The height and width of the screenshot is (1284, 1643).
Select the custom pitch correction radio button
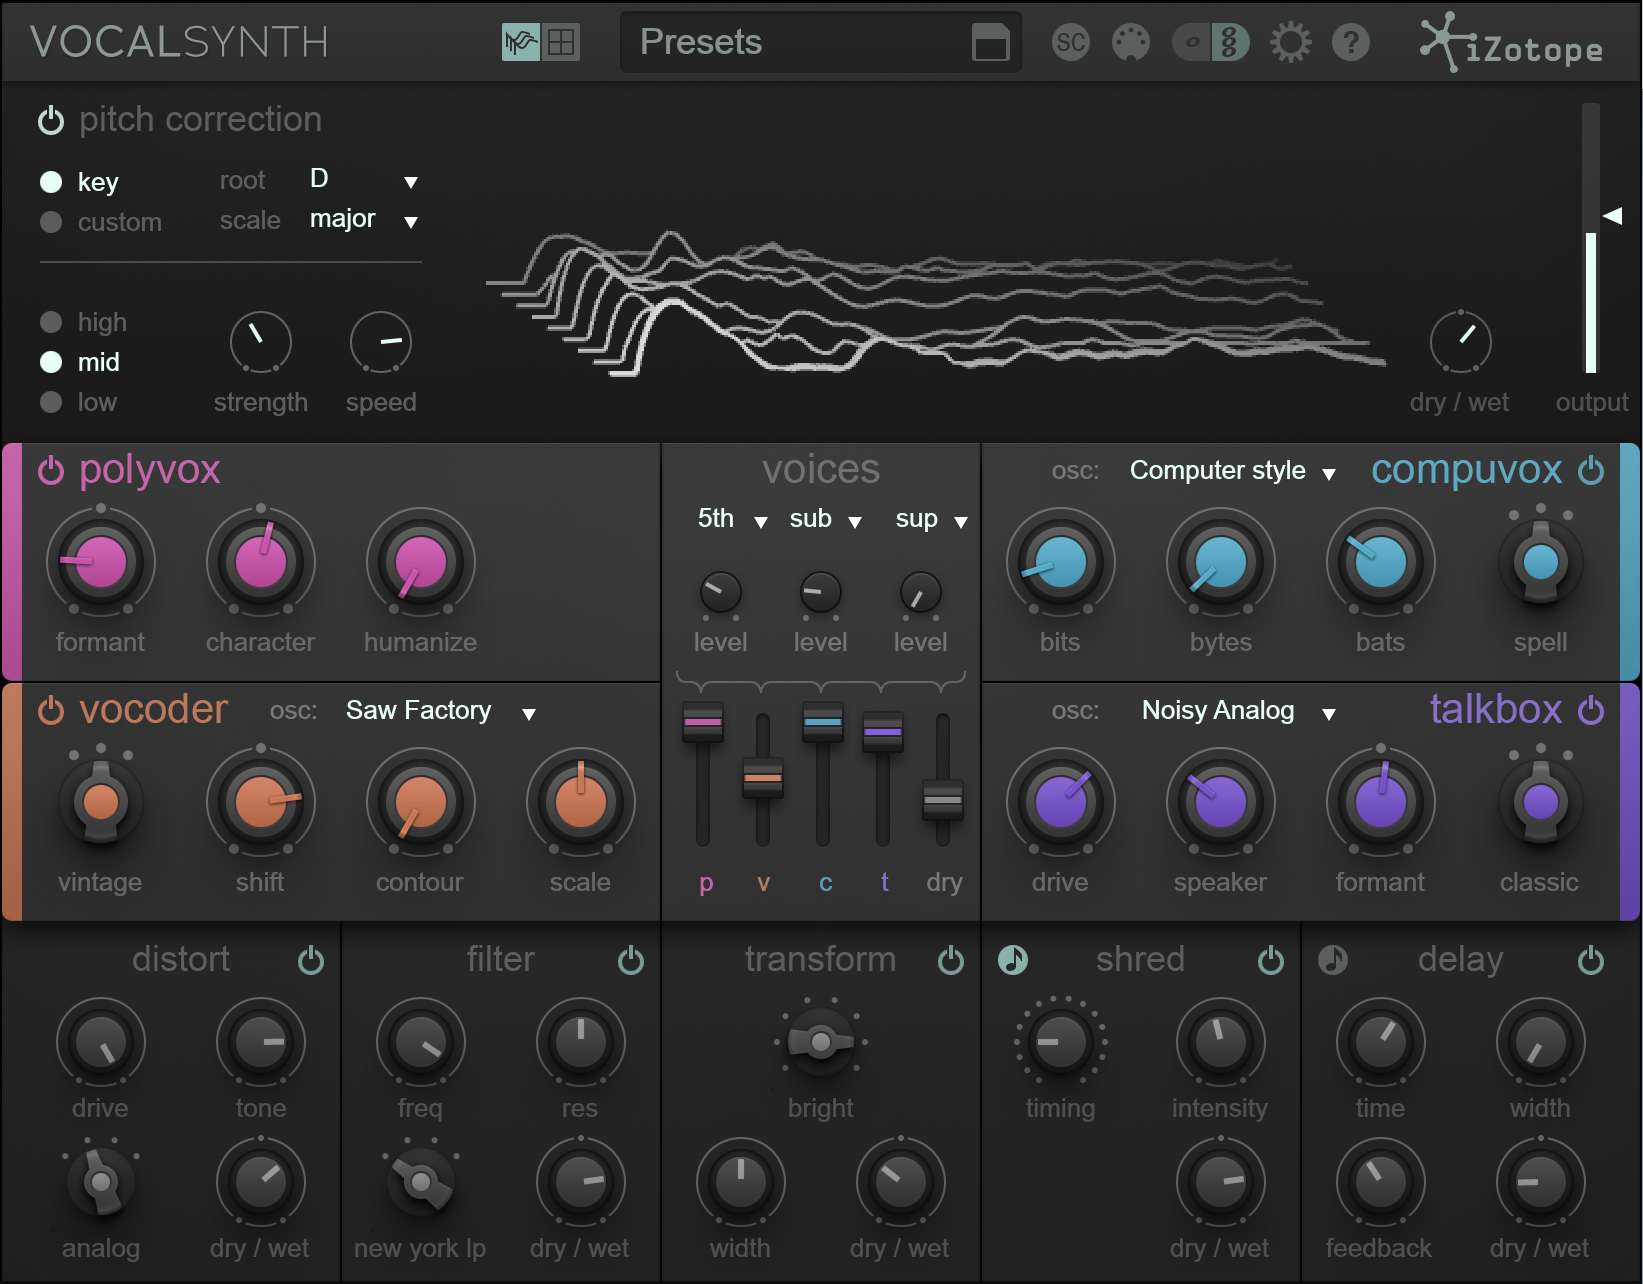(x=51, y=222)
